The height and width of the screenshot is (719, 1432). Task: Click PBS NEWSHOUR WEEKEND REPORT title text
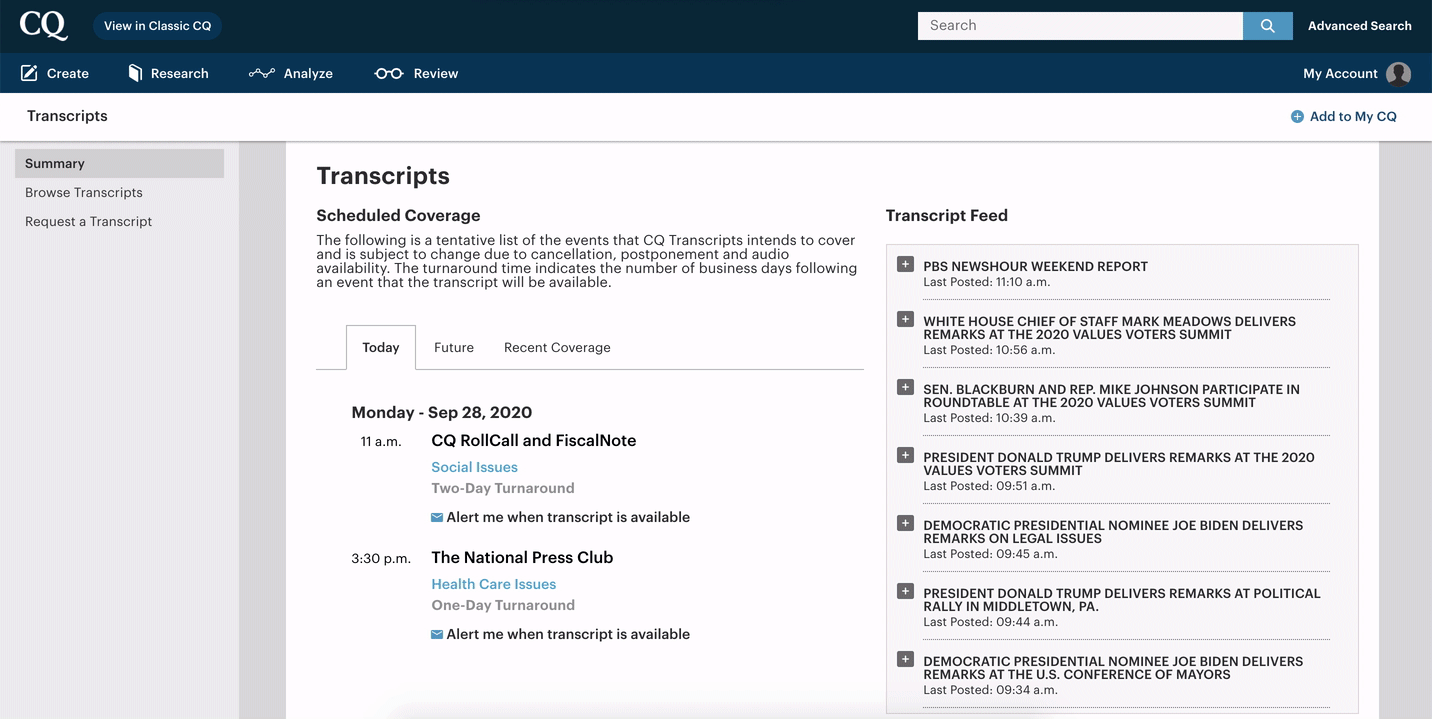pyautogui.click(x=1035, y=267)
